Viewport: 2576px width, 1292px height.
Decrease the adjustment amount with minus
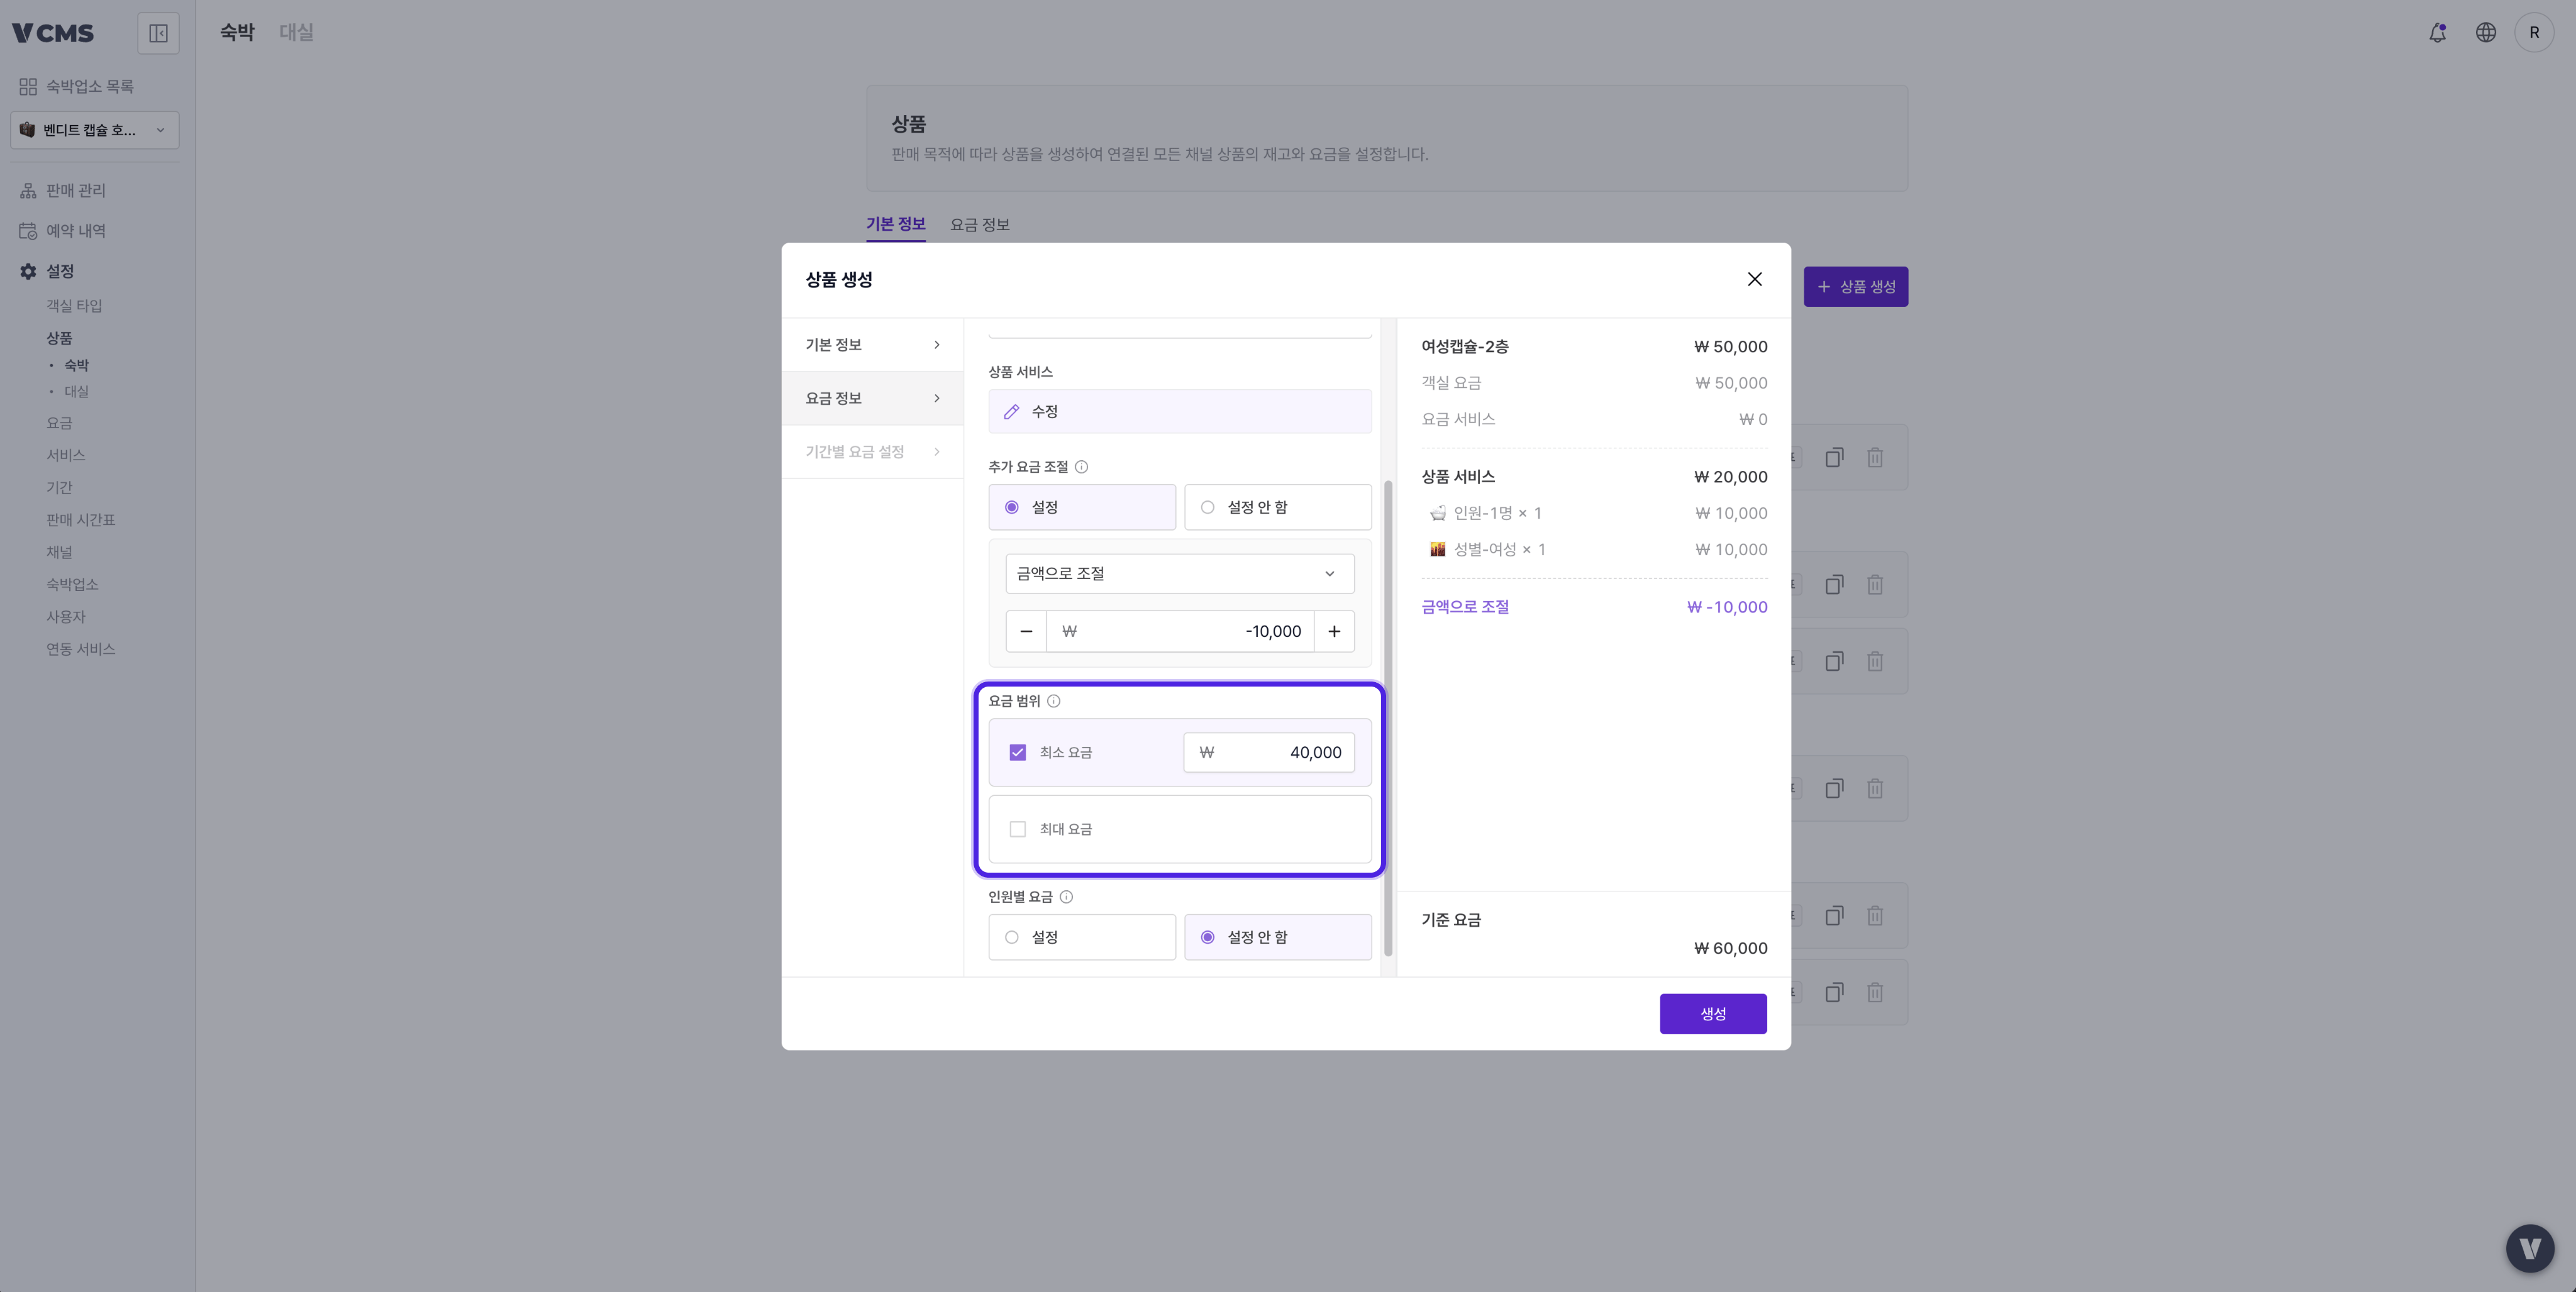click(x=1026, y=631)
